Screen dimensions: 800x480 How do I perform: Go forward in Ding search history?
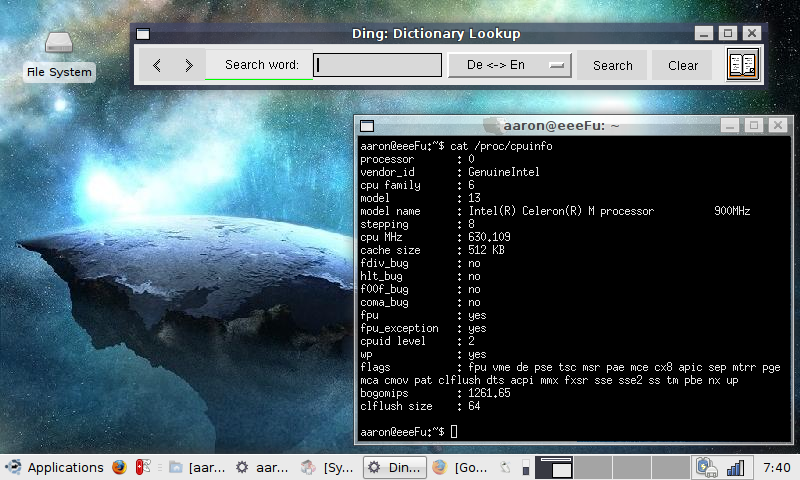189,65
